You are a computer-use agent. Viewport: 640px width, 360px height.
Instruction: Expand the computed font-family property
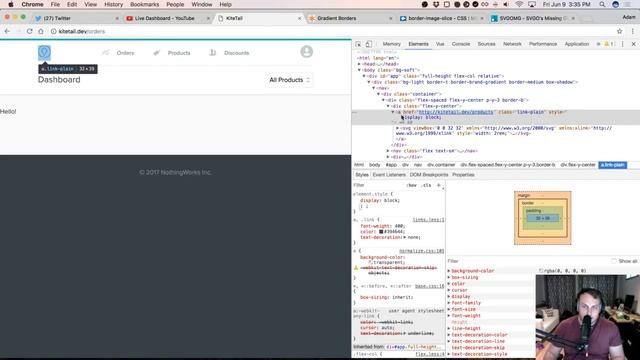[x=449, y=303]
